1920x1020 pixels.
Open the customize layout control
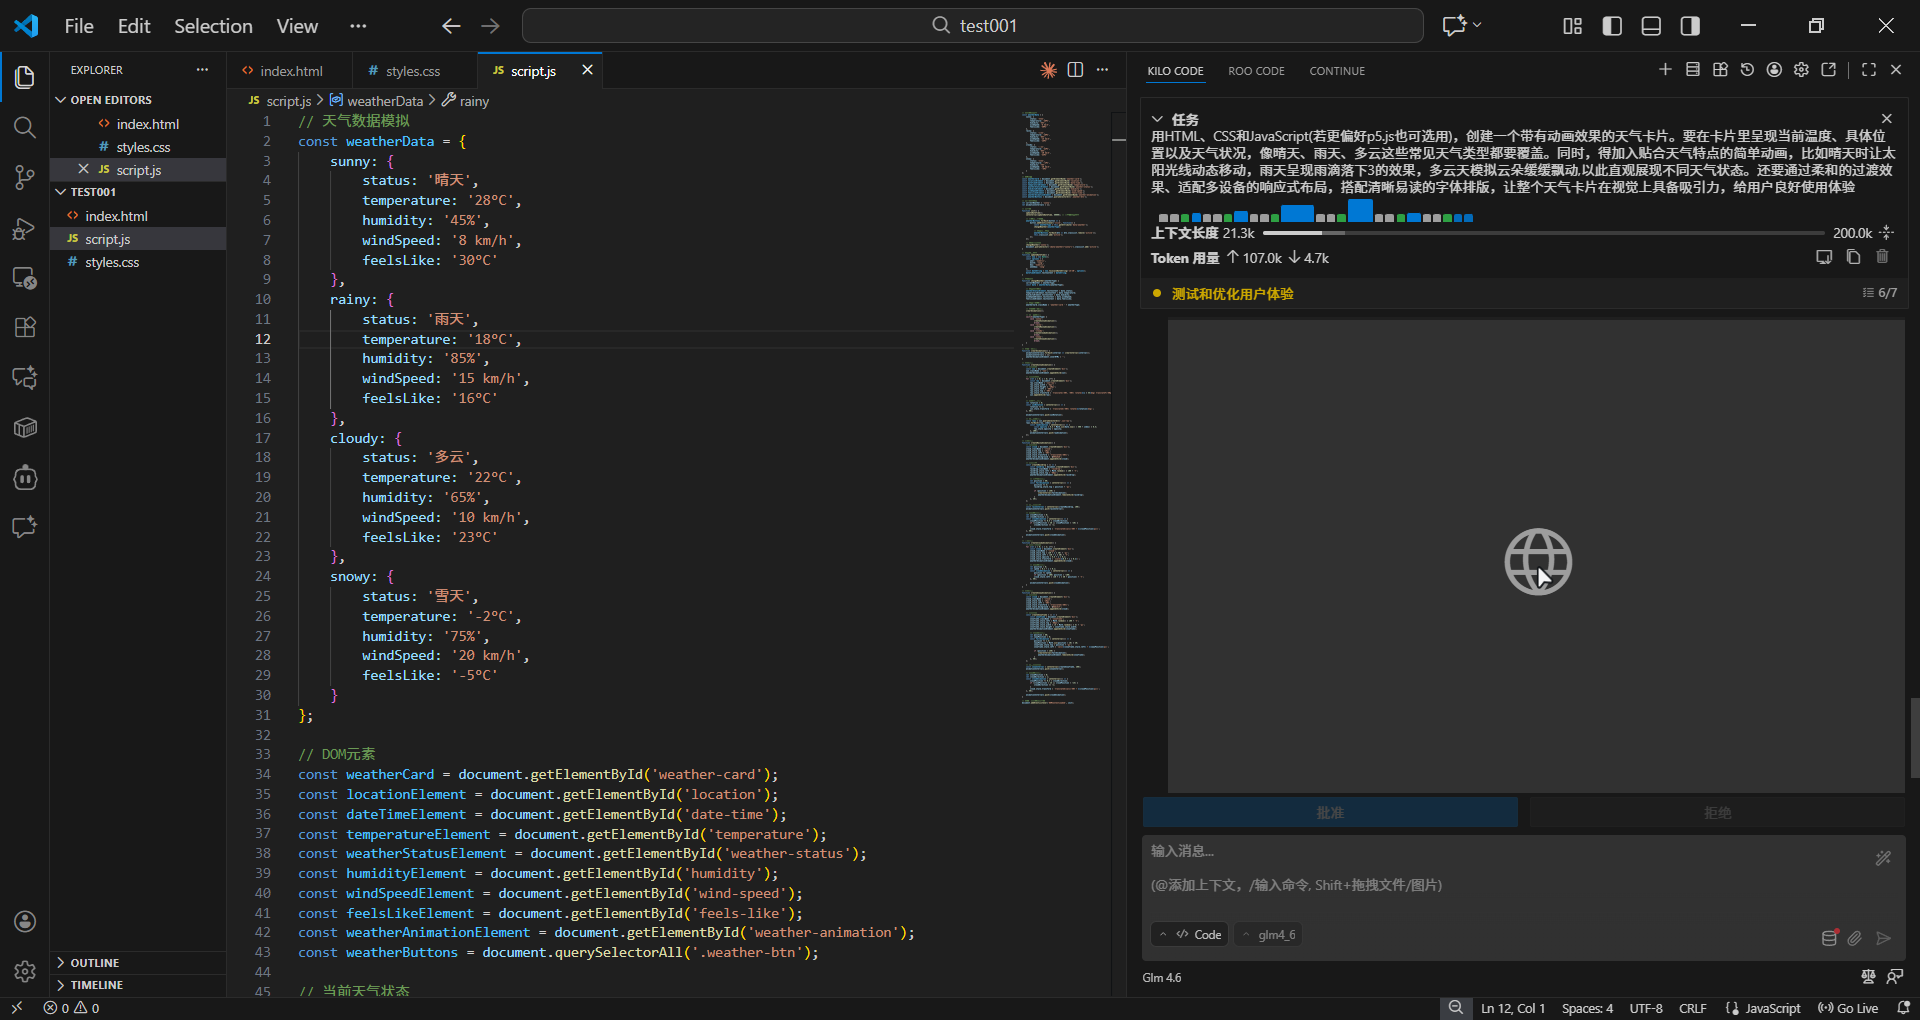[x=1573, y=26]
